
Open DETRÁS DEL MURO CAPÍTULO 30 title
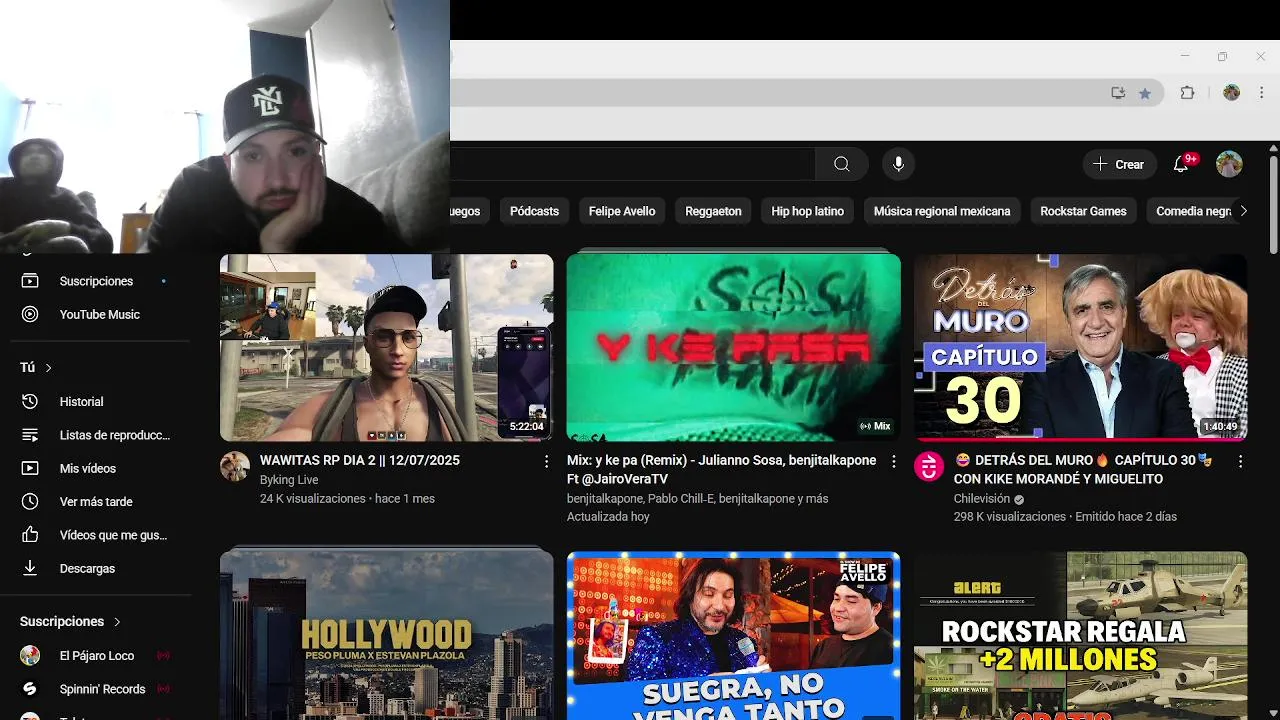coord(1083,470)
